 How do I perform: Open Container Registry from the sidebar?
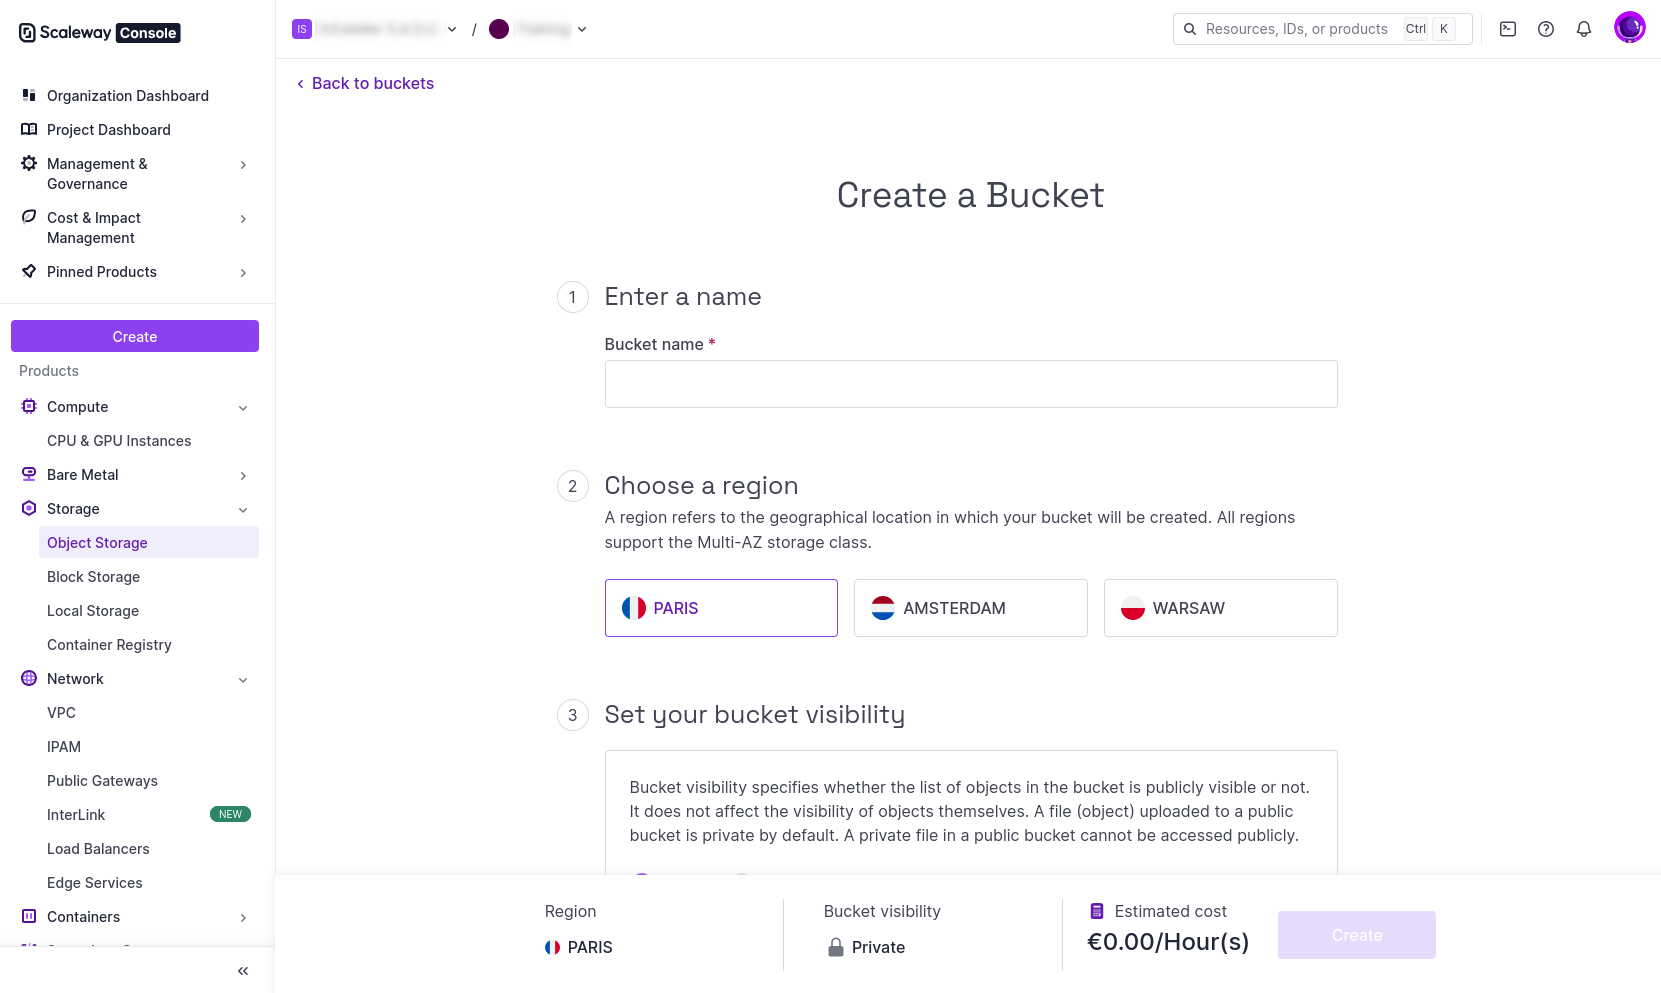109,644
